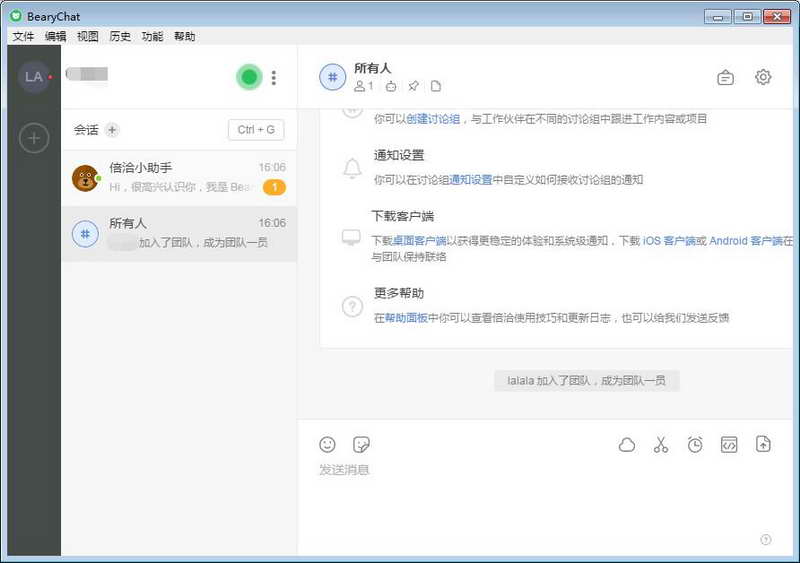Click the question mark more help icon
This screenshot has width=800, height=563.
click(352, 307)
